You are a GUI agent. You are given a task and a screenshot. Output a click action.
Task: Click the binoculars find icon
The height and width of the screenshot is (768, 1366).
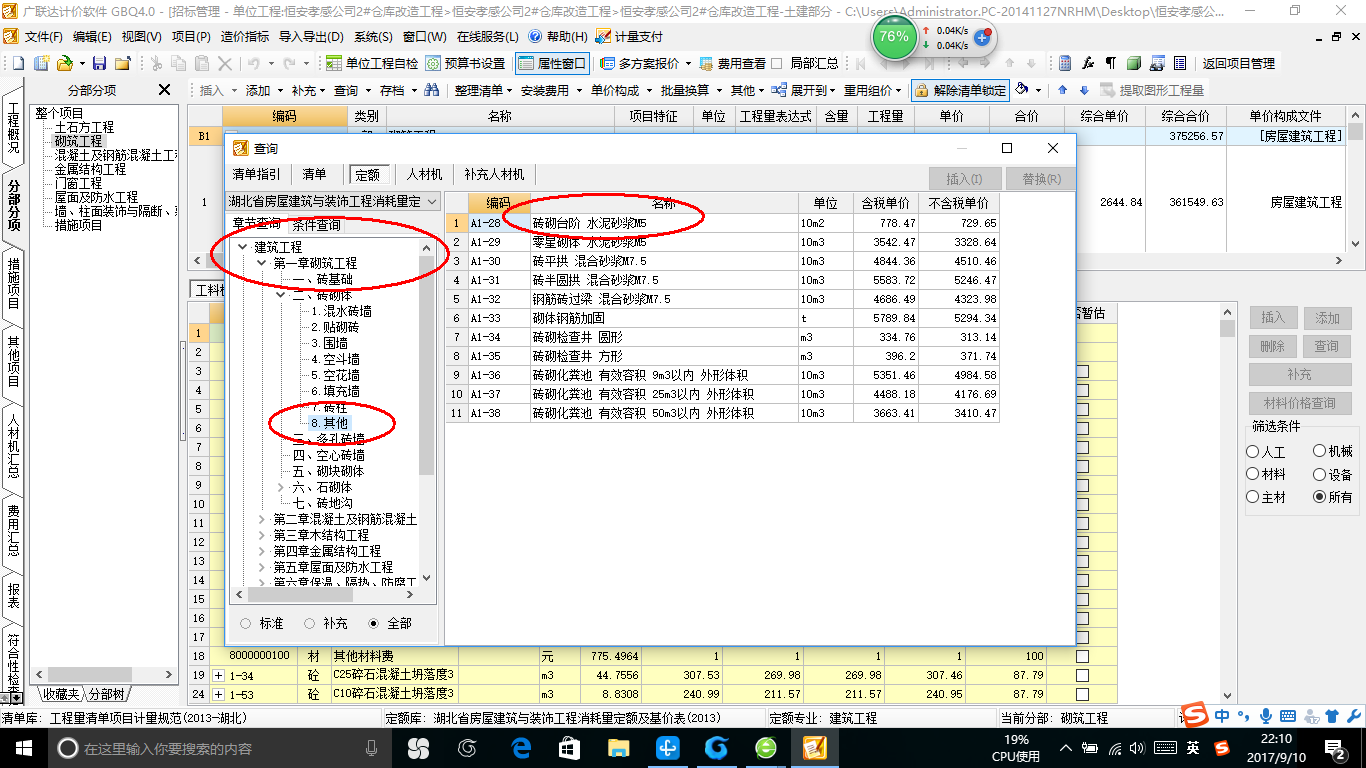[432, 90]
